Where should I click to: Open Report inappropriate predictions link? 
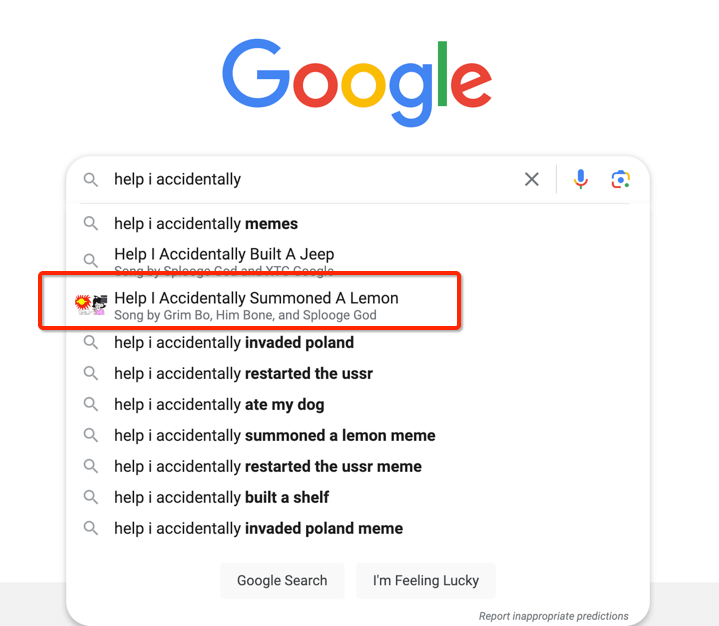point(553,616)
